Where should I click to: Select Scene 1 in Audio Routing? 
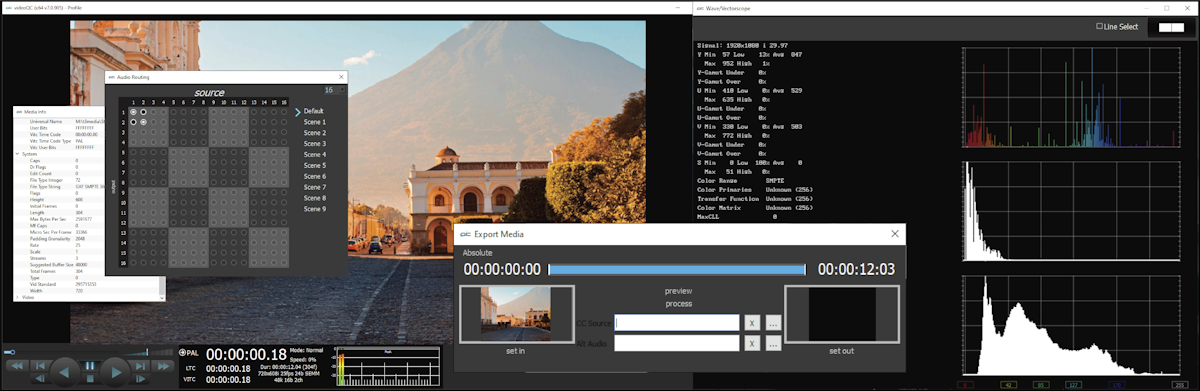tap(315, 122)
